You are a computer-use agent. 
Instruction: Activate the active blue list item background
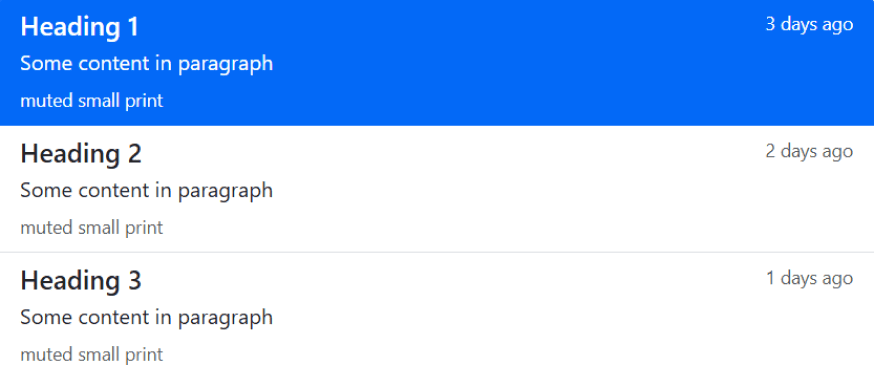tap(437, 62)
